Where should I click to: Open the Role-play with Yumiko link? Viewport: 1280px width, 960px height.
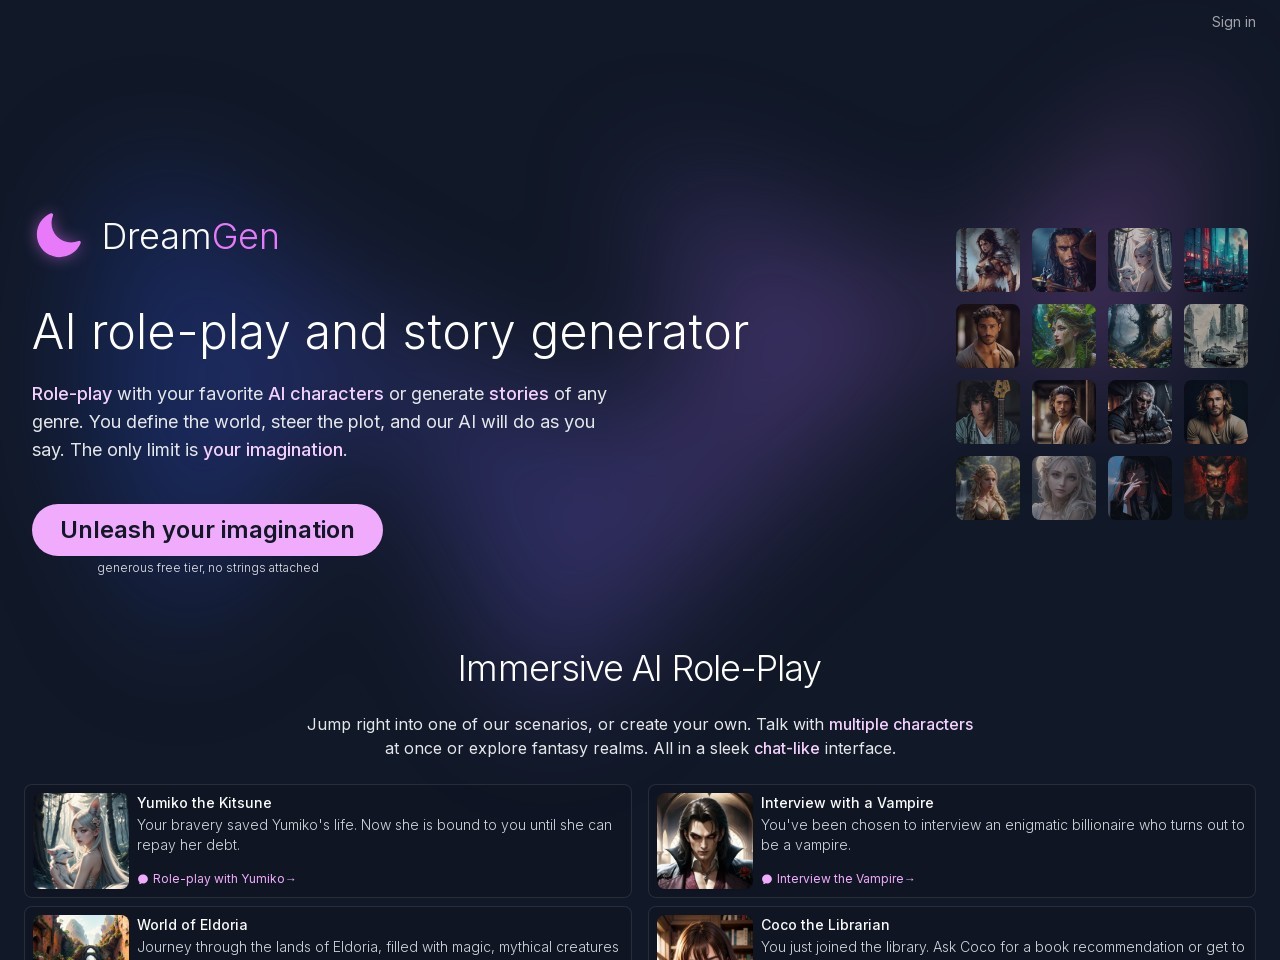[224, 879]
